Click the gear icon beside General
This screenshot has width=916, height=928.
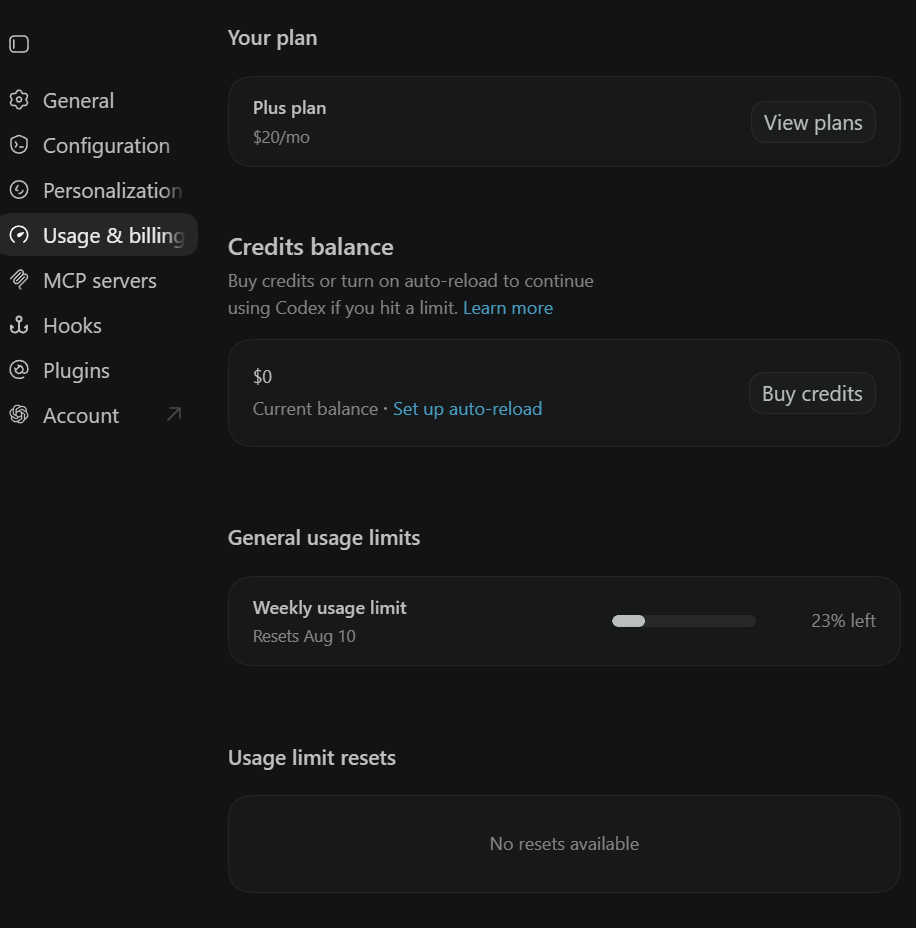click(x=19, y=100)
